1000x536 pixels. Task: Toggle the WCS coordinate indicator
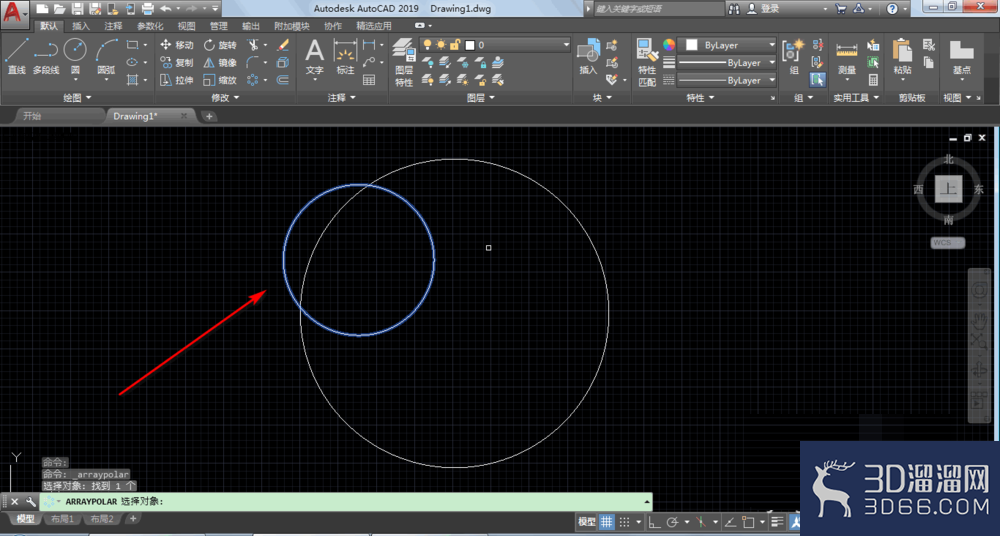click(x=947, y=242)
